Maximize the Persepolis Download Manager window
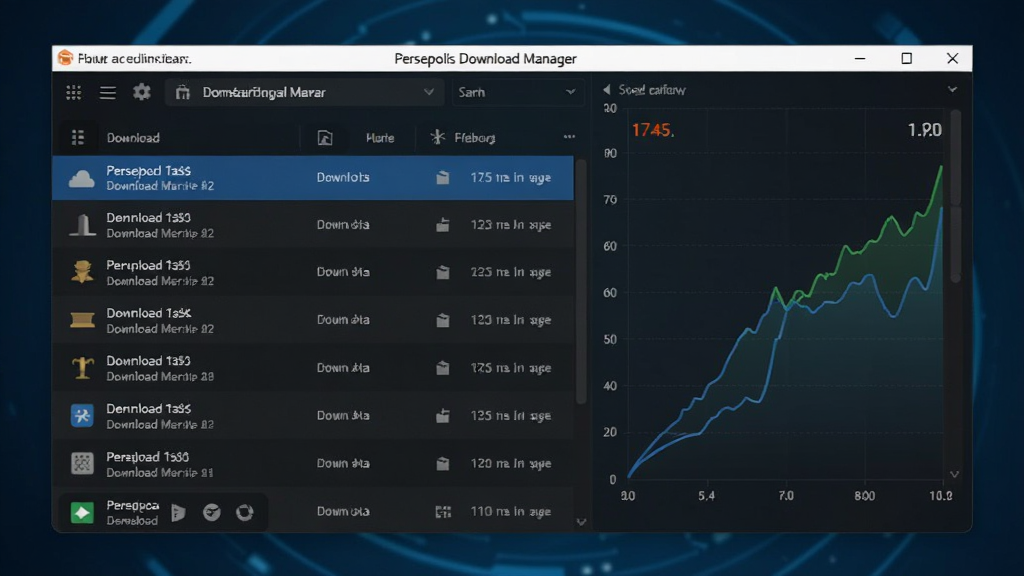 [906, 58]
